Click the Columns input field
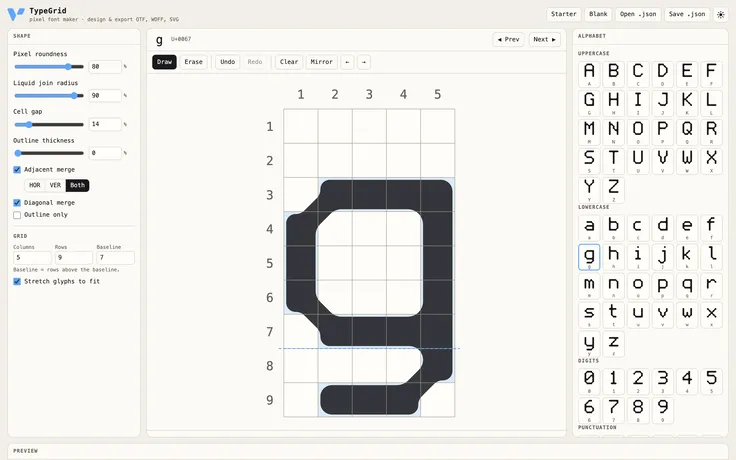 pyautogui.click(x=32, y=258)
